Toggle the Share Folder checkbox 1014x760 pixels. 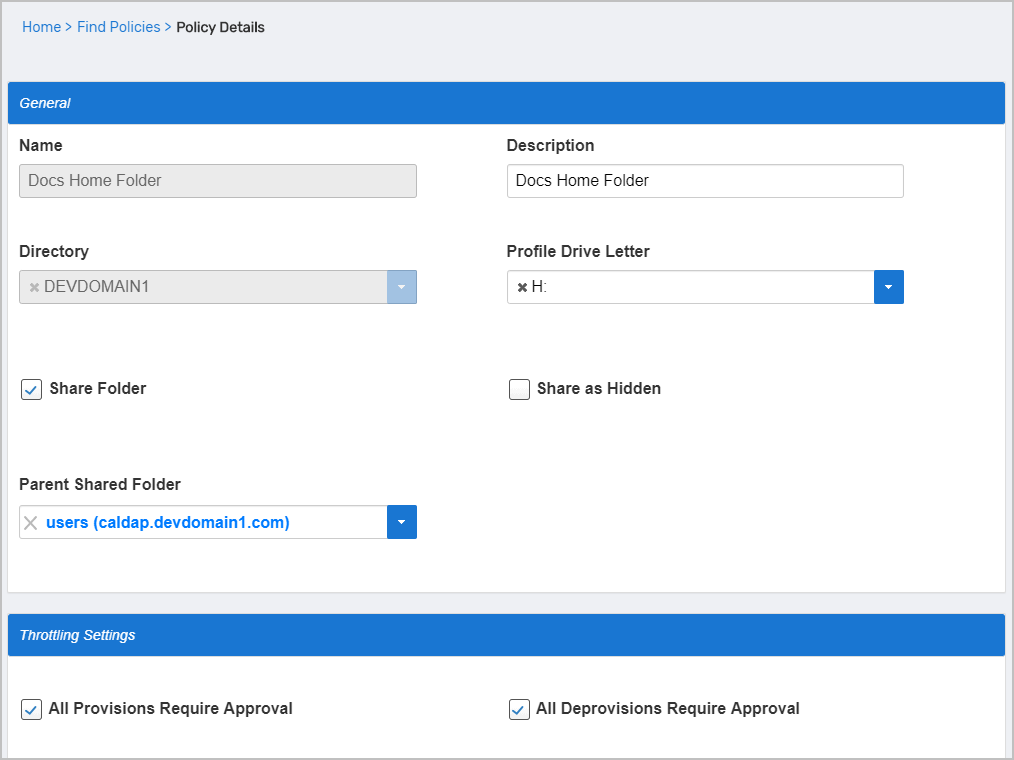click(31, 389)
